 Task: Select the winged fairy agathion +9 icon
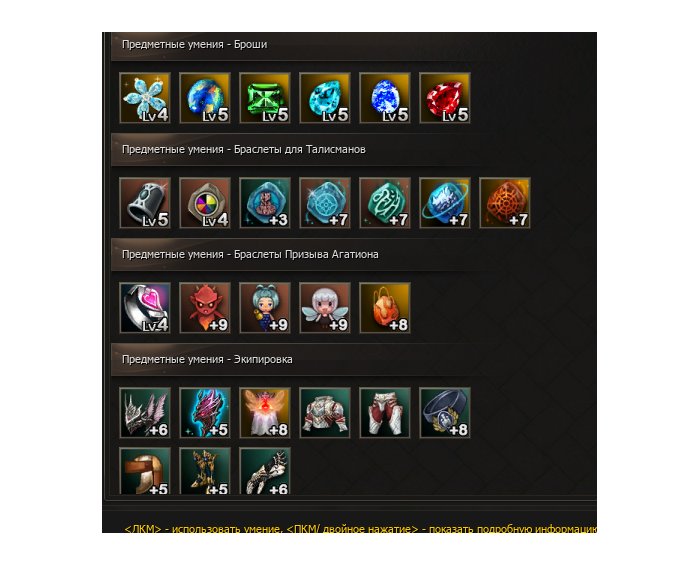coord(325,308)
